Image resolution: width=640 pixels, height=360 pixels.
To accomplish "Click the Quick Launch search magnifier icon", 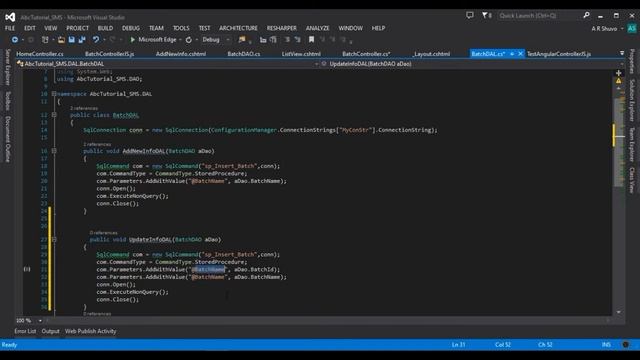I will [587, 15].
